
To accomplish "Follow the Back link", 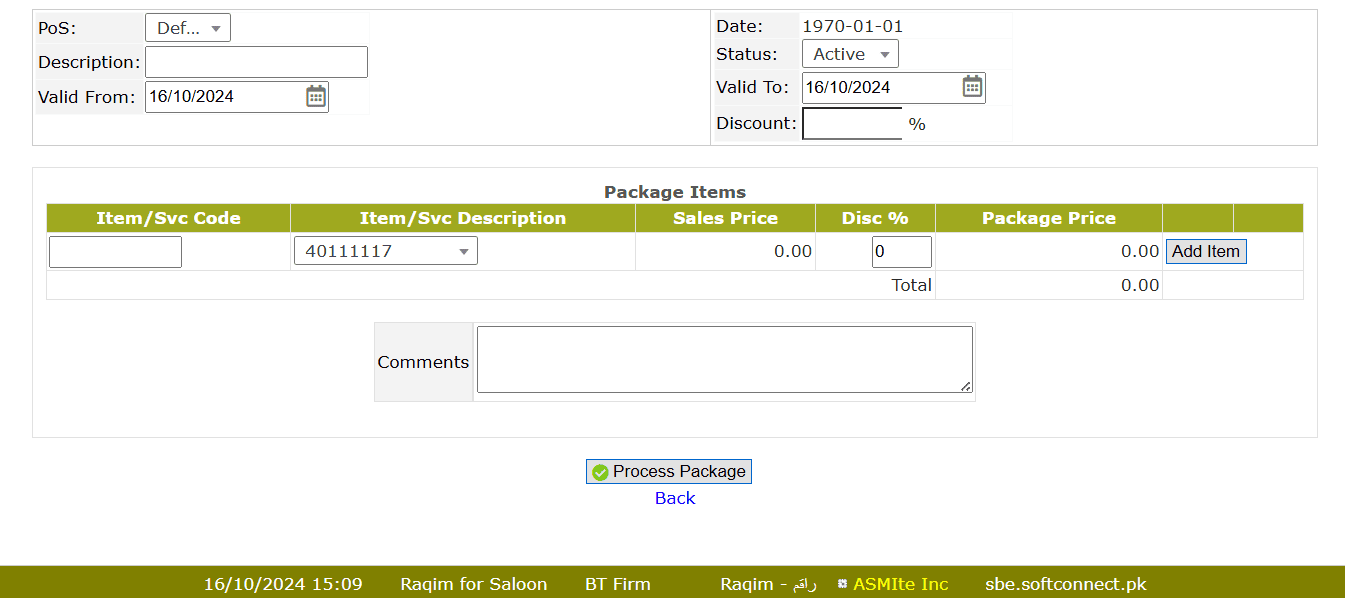I will (x=675, y=498).
